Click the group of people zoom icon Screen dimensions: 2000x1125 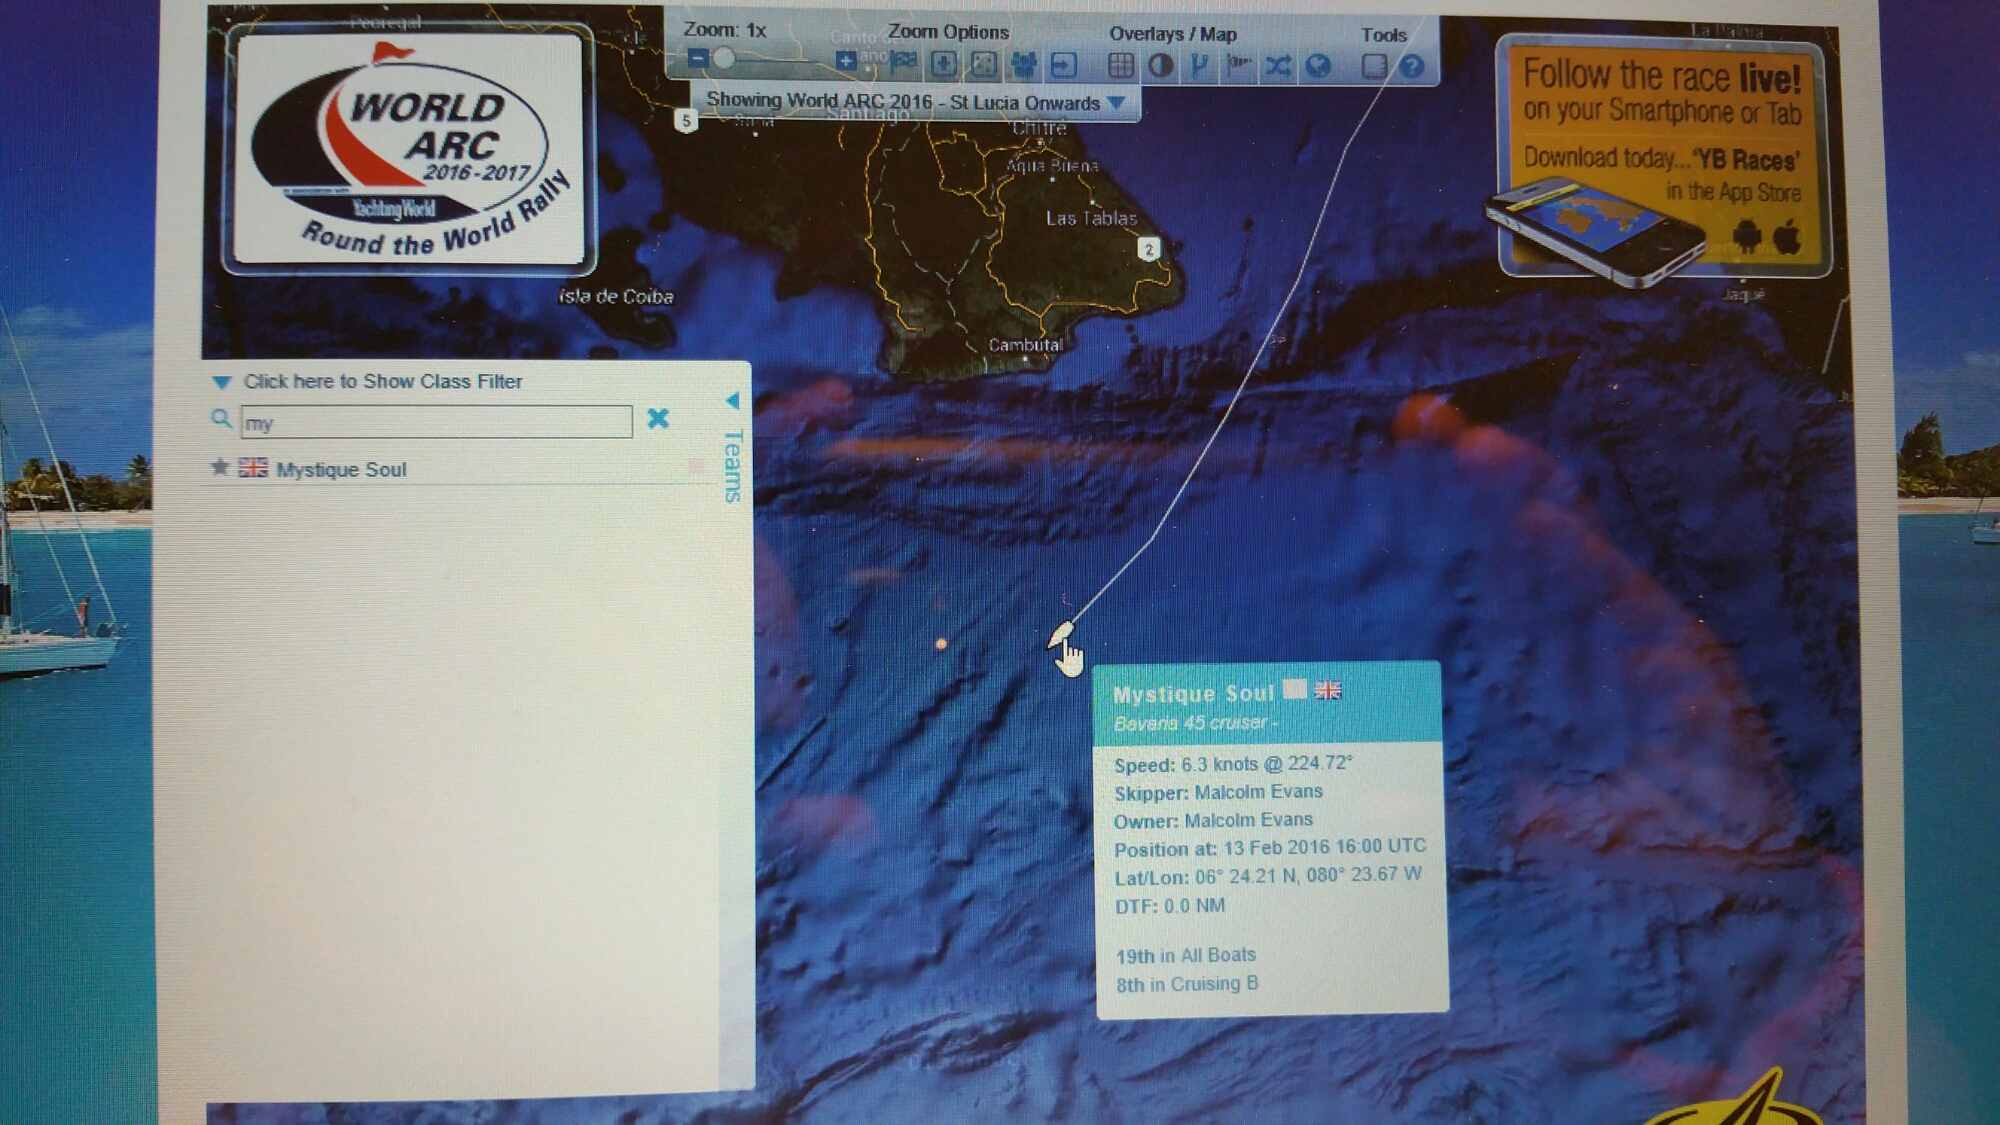[x=1023, y=66]
